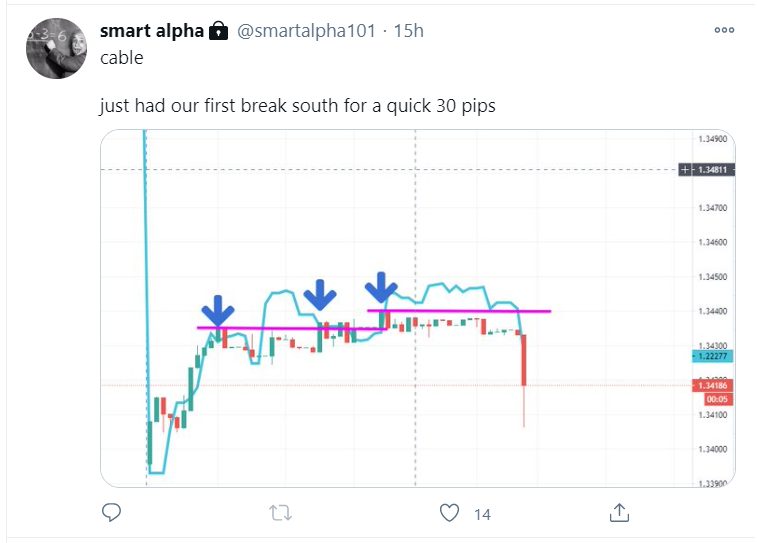This screenshot has width=757, height=543.
Task: Click the reply speech bubble icon
Action: point(112,513)
